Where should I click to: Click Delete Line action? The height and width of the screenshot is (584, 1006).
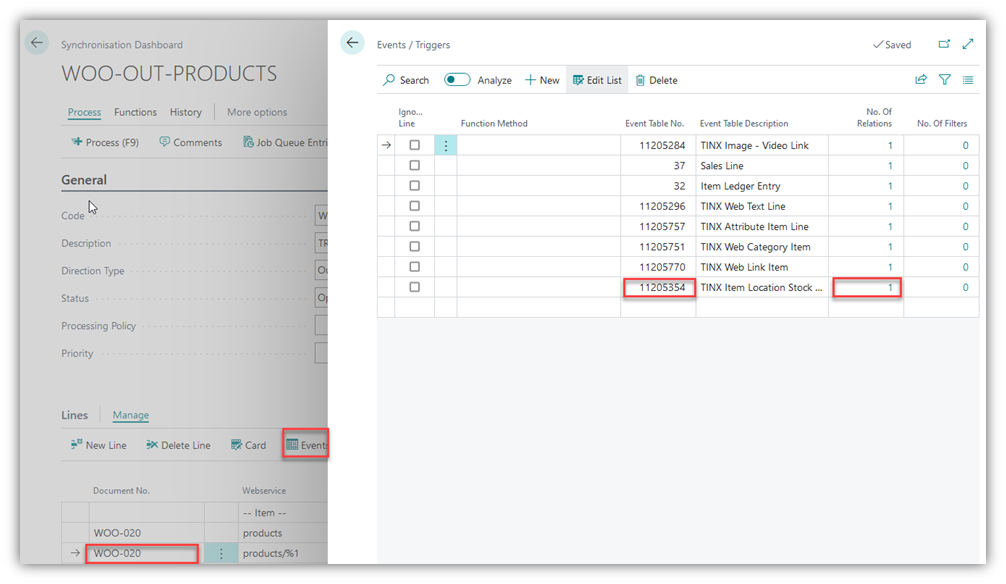coord(178,445)
